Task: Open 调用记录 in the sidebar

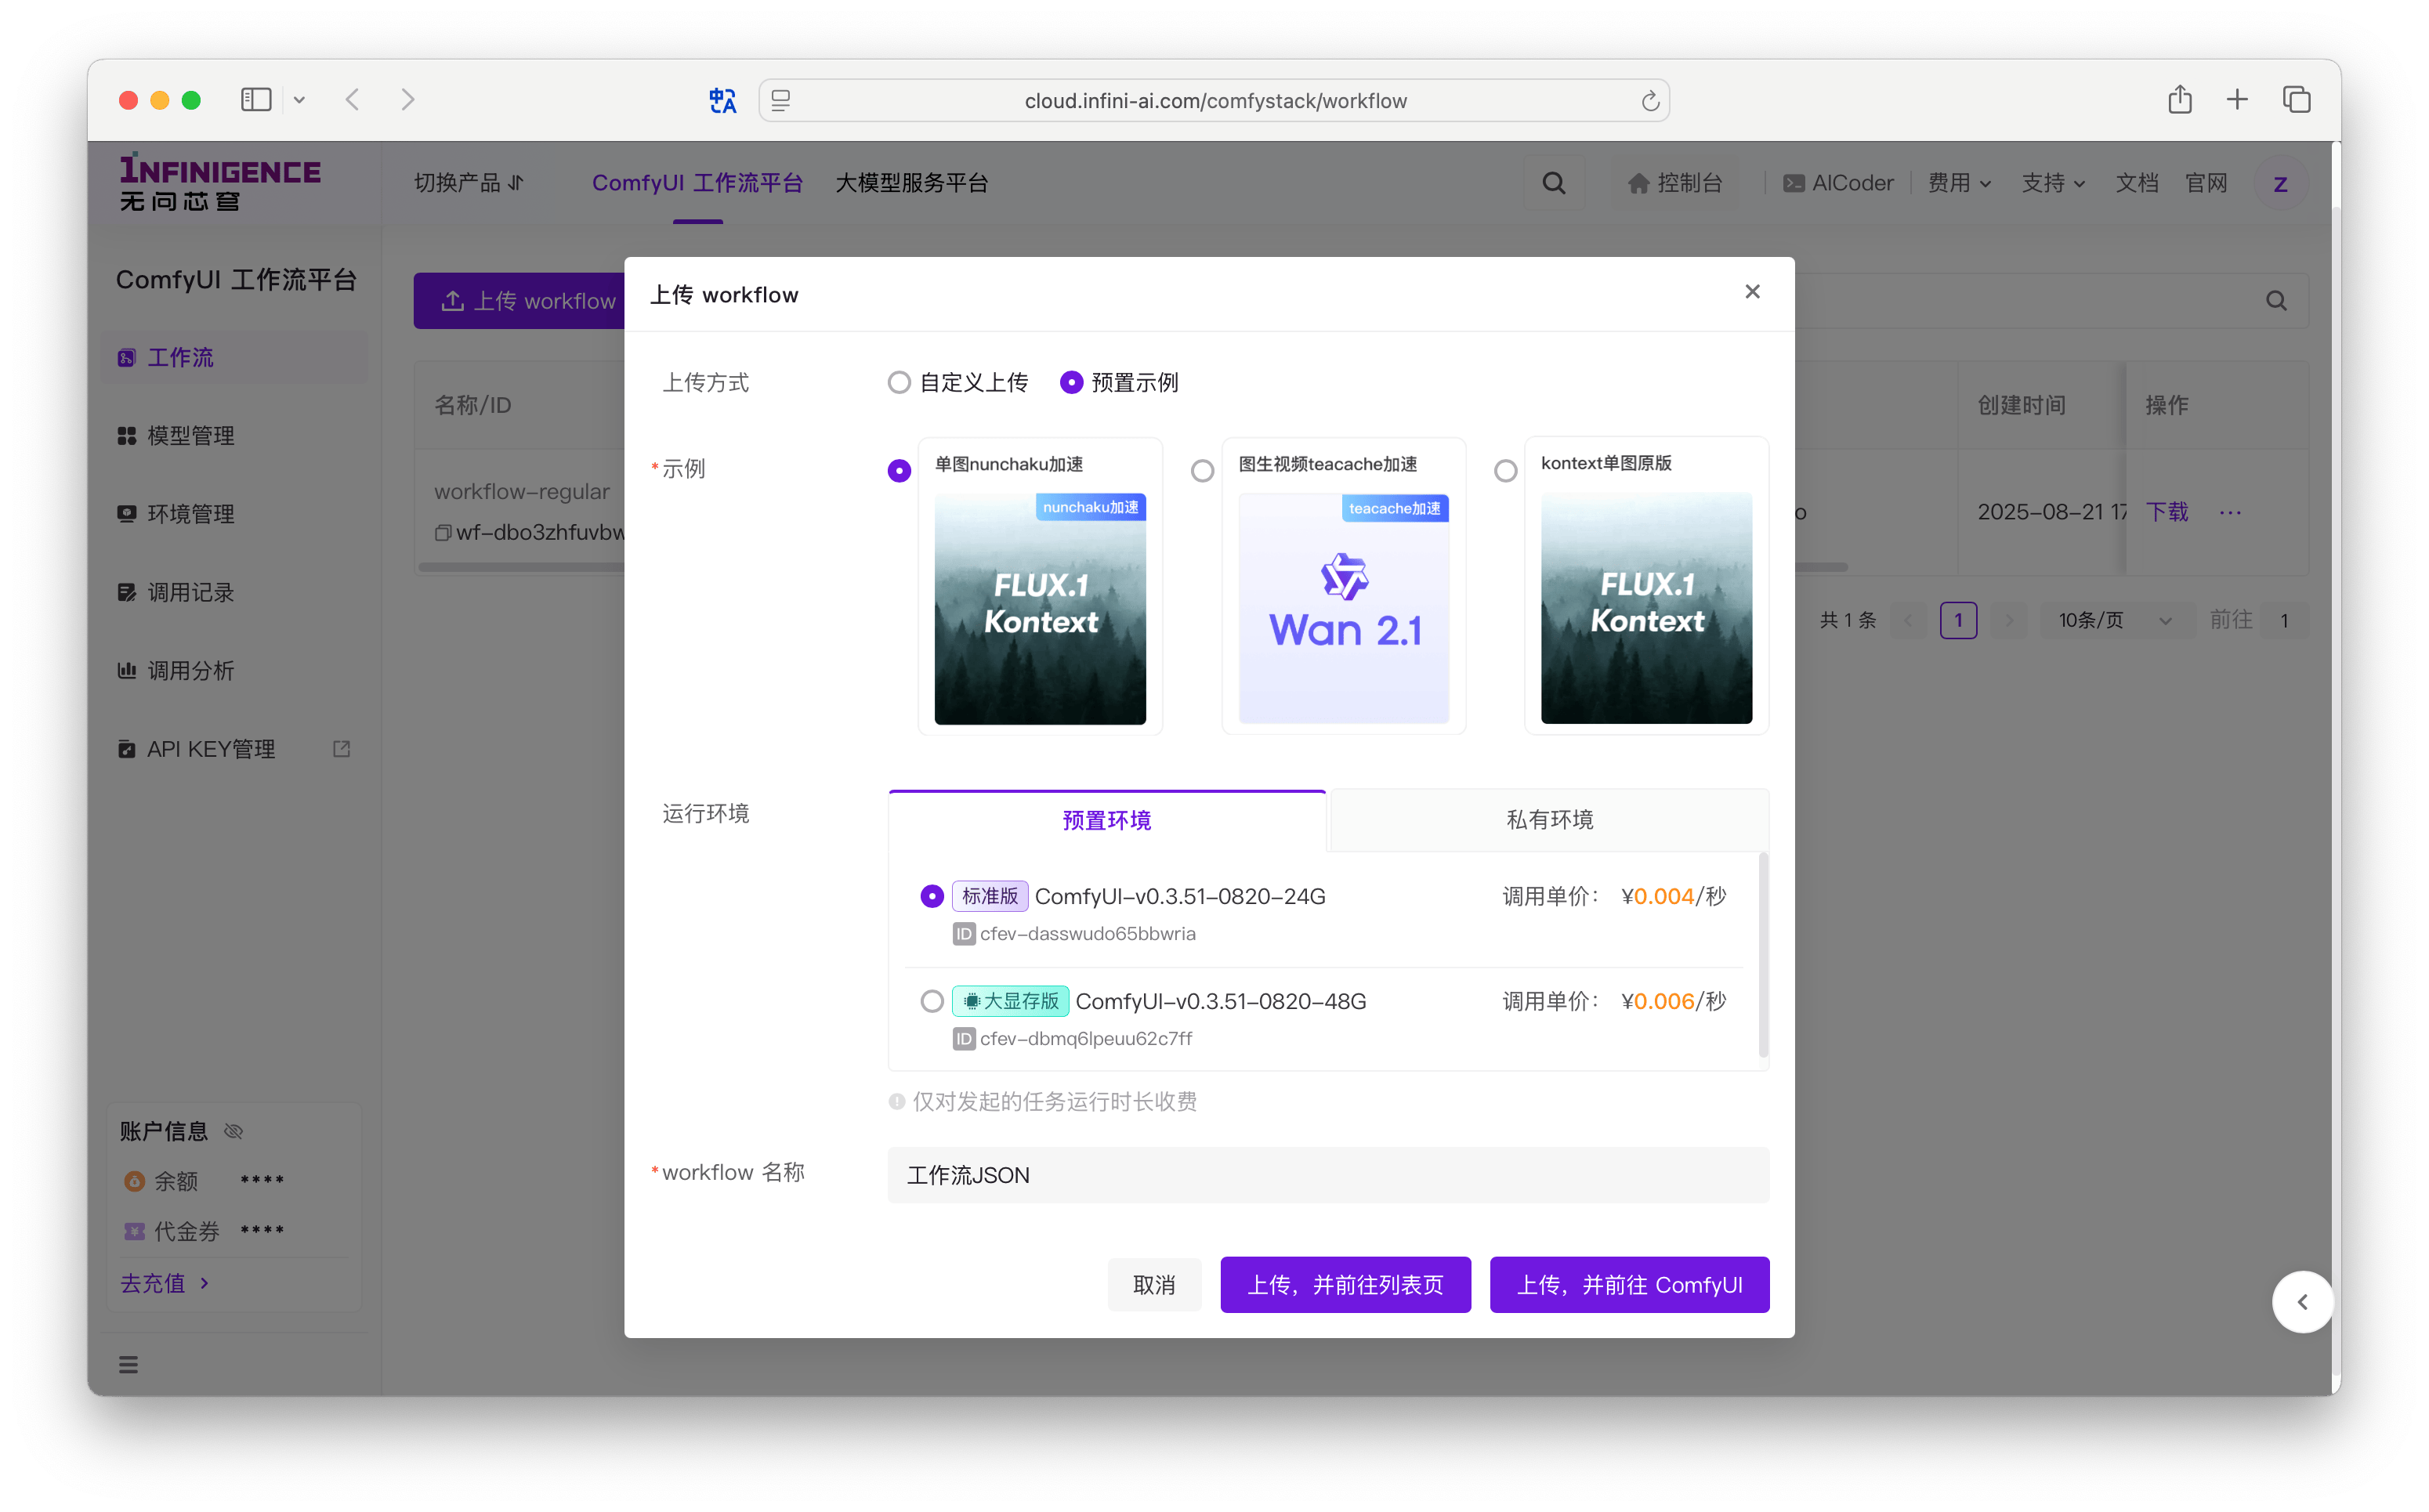Action: point(234,593)
